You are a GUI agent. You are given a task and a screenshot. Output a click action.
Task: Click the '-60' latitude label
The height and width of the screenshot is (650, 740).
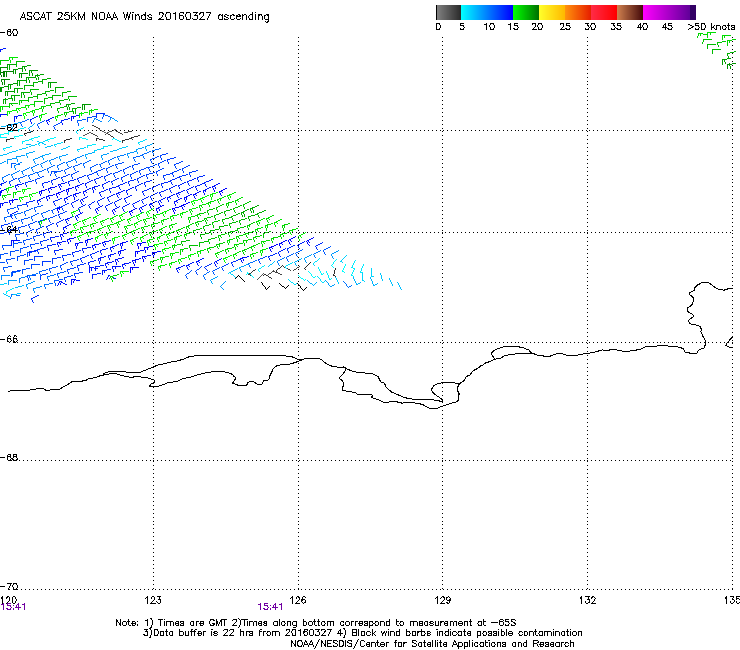coord(9,33)
